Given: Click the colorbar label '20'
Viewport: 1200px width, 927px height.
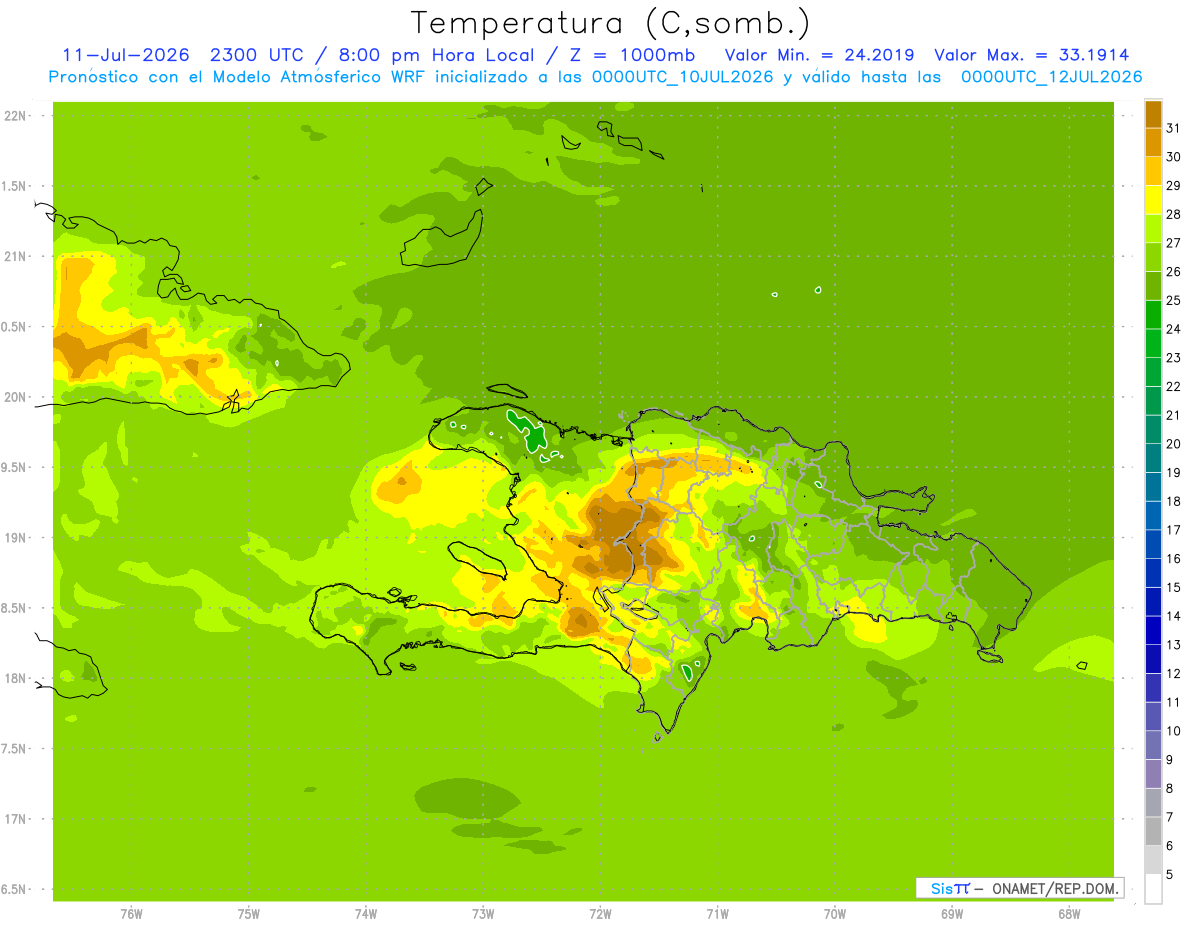Looking at the screenshot, I should [1174, 444].
